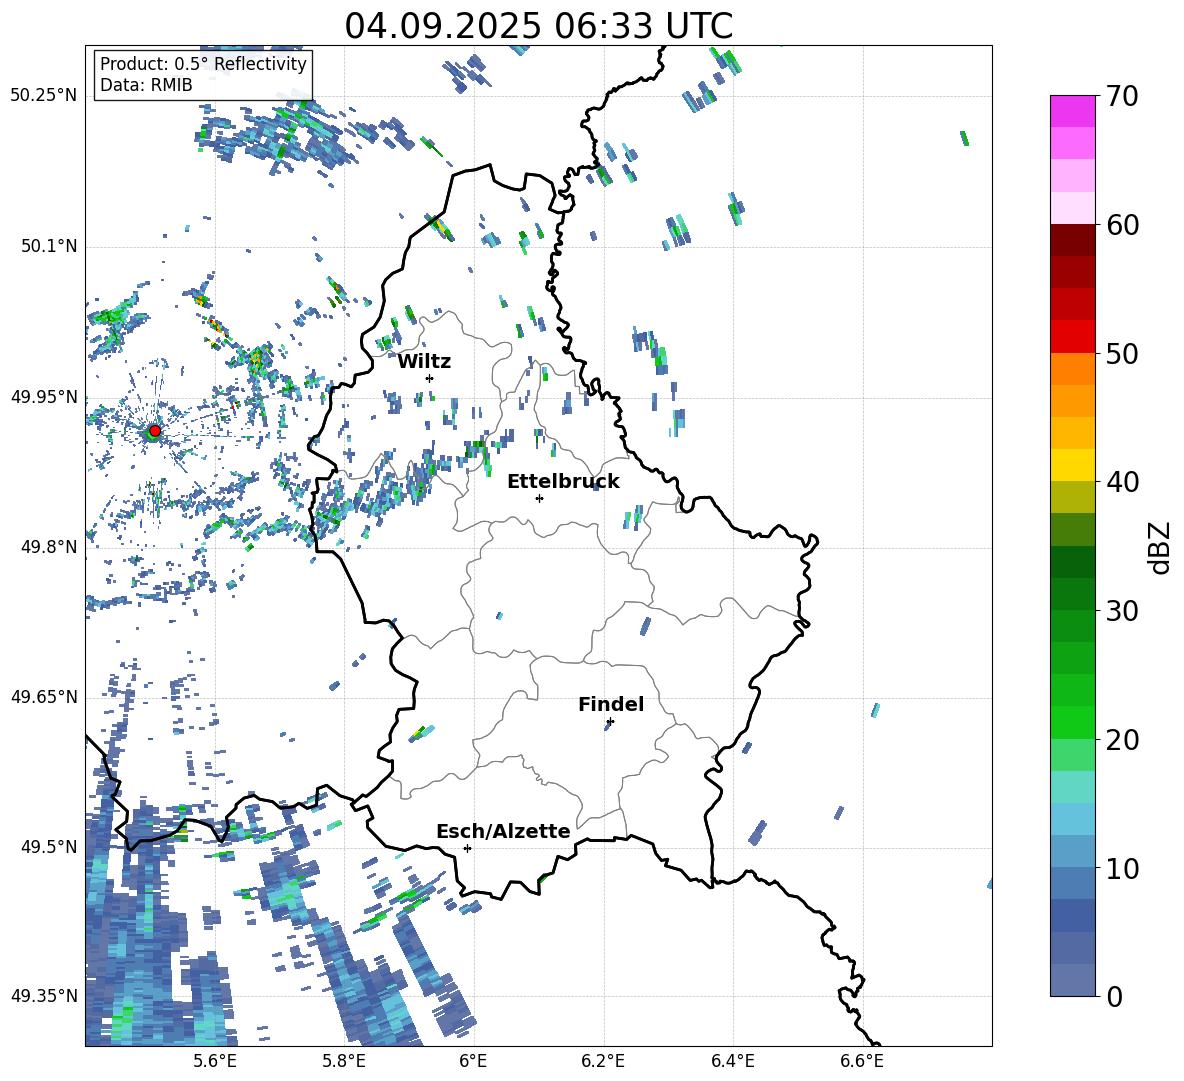
Task: Click the Findel city label
Action: [x=611, y=704]
